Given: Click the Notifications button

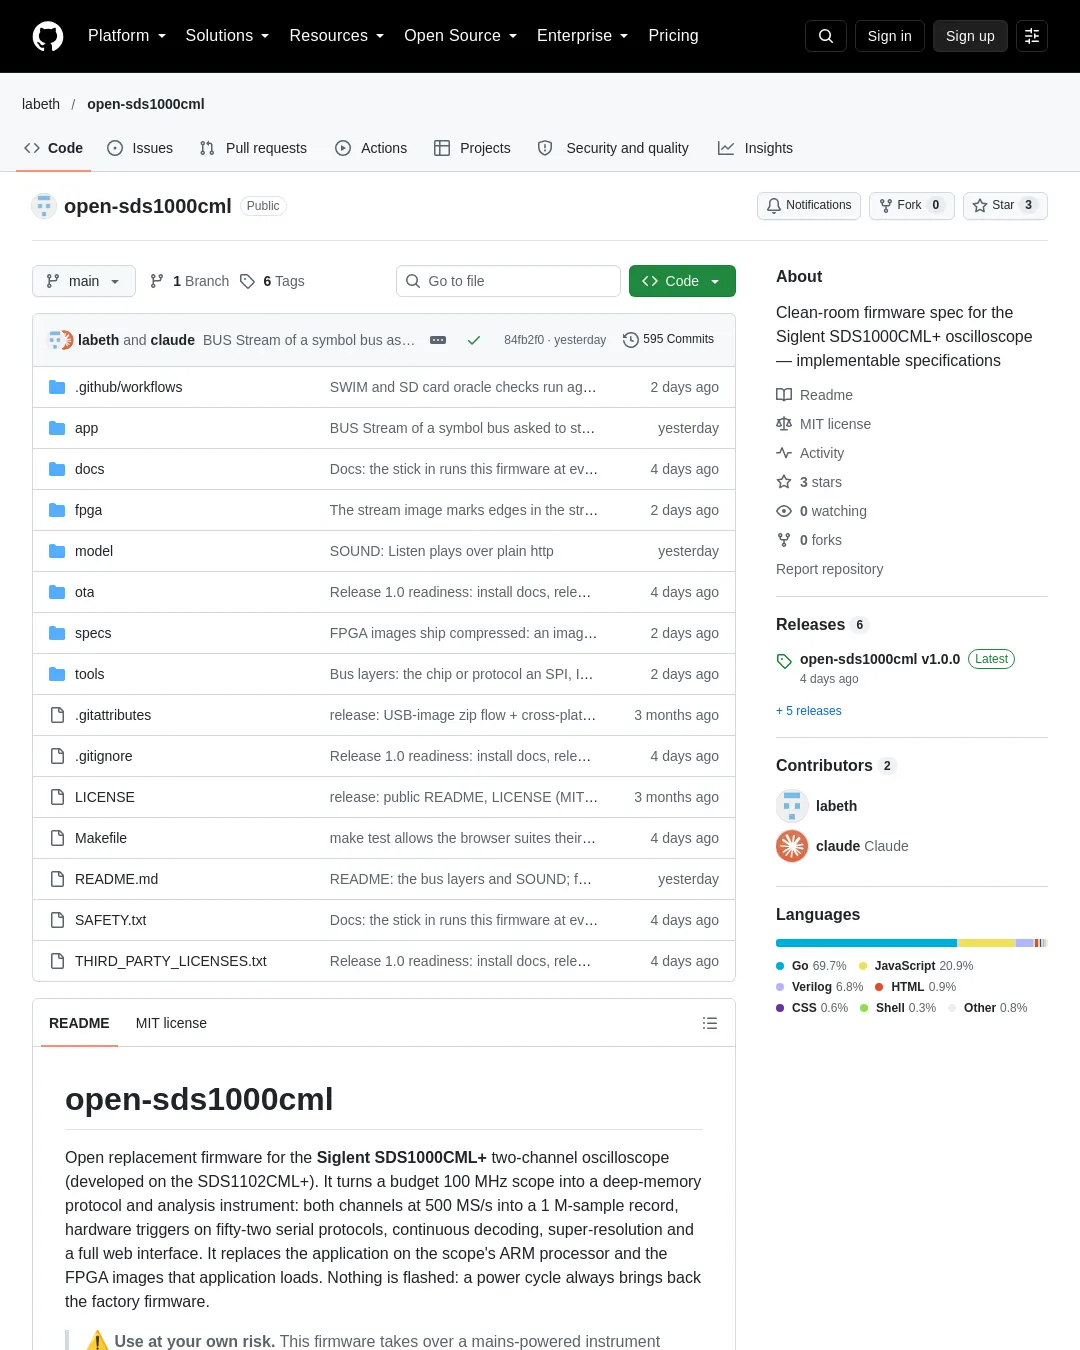Looking at the screenshot, I should [x=809, y=205].
